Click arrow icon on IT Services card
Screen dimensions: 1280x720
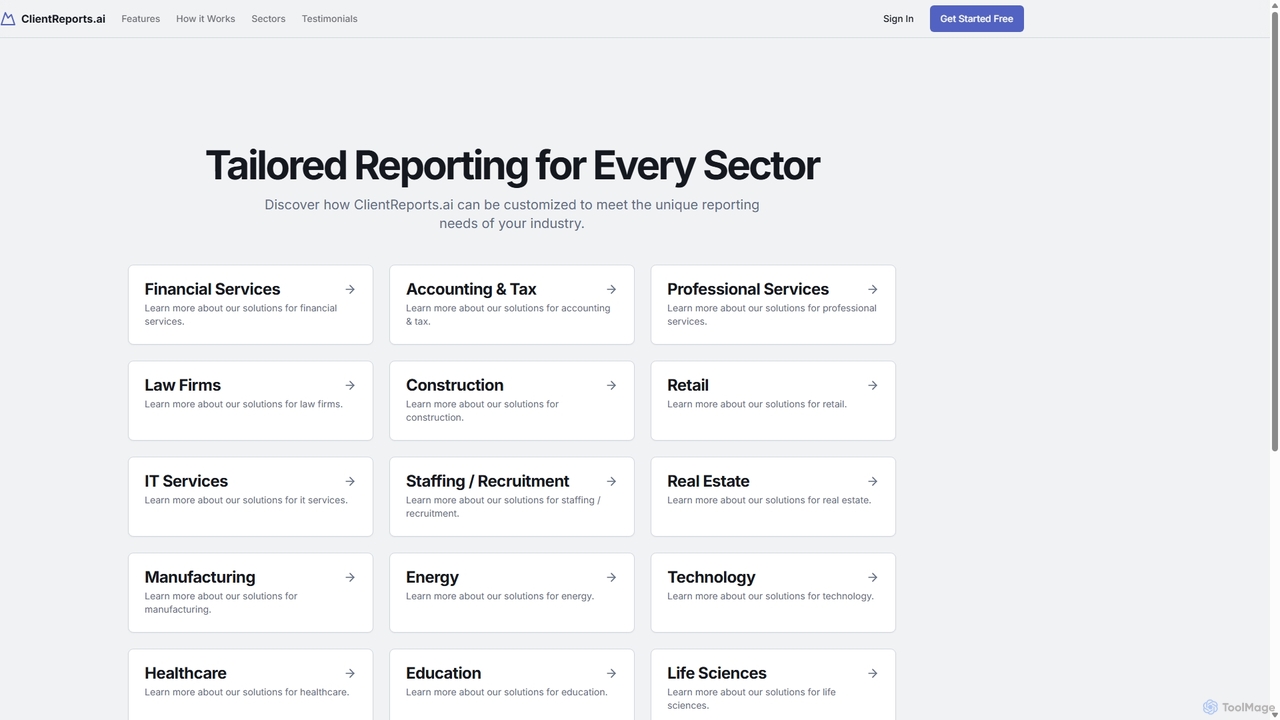tap(350, 481)
